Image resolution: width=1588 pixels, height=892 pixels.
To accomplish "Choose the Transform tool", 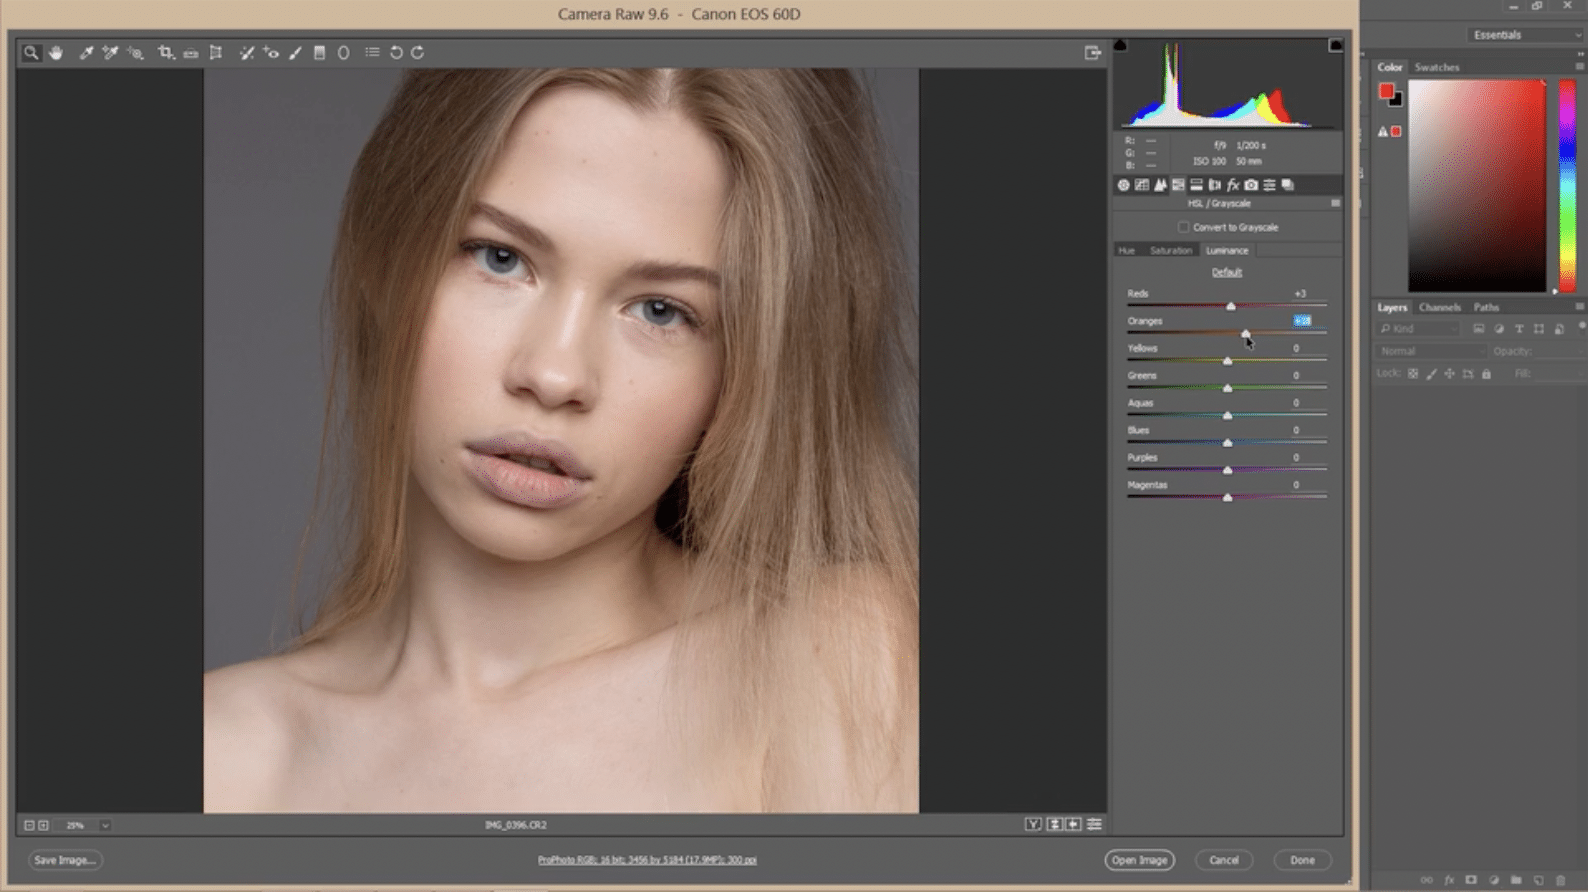I will pyautogui.click(x=215, y=52).
